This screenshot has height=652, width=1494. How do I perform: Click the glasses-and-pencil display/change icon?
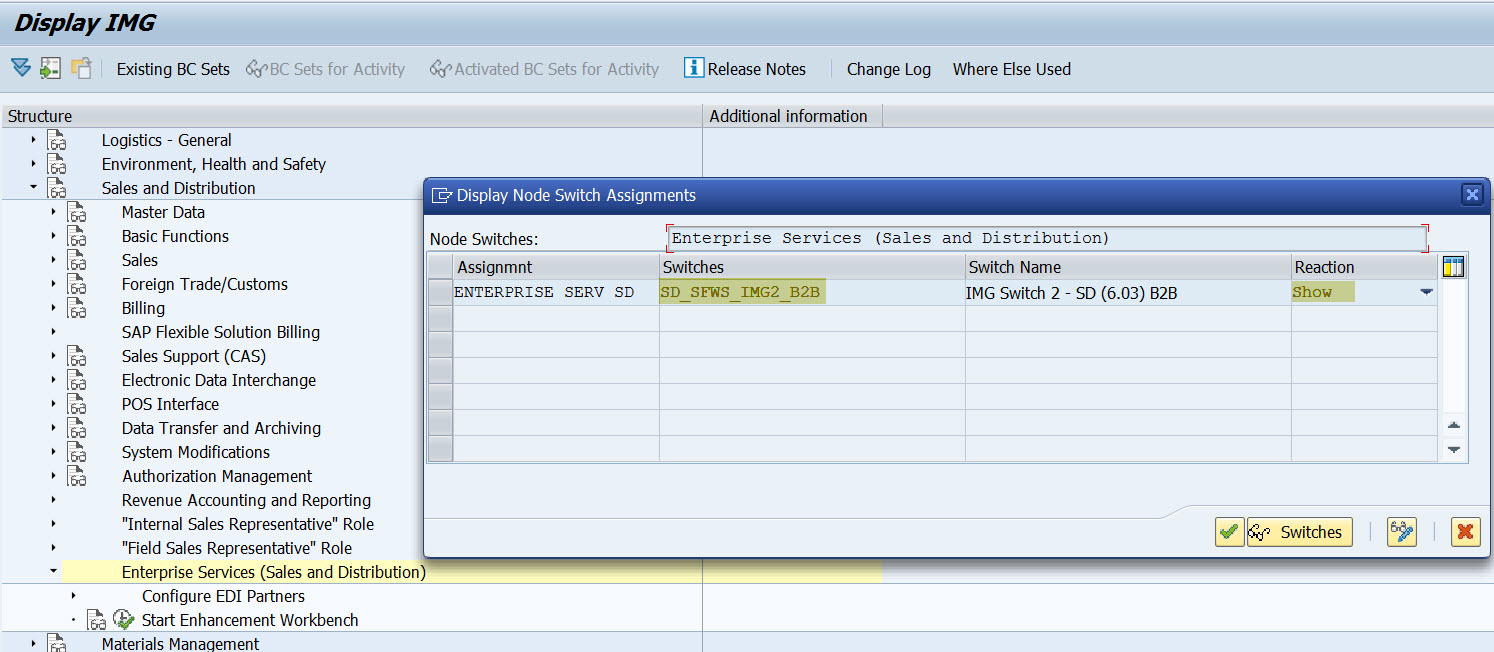tap(1401, 532)
